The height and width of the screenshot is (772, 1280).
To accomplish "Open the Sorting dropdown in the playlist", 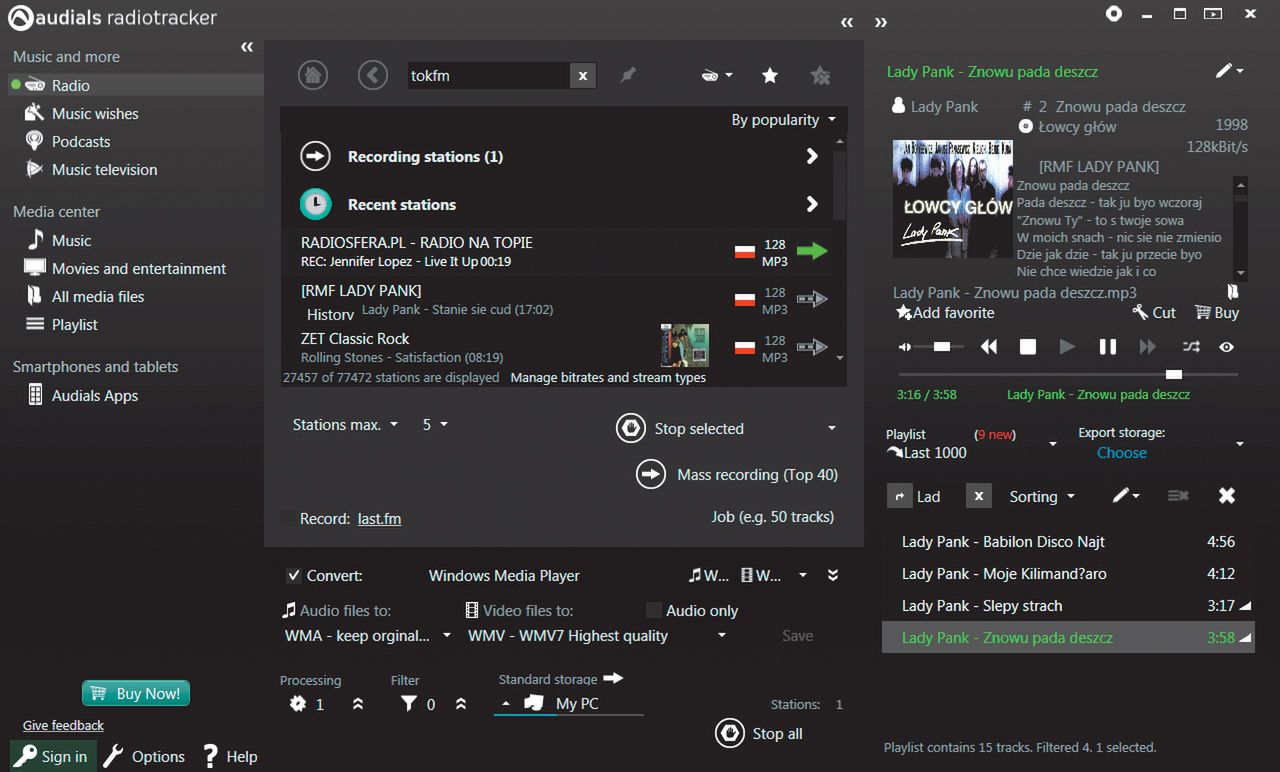I will 1042,496.
